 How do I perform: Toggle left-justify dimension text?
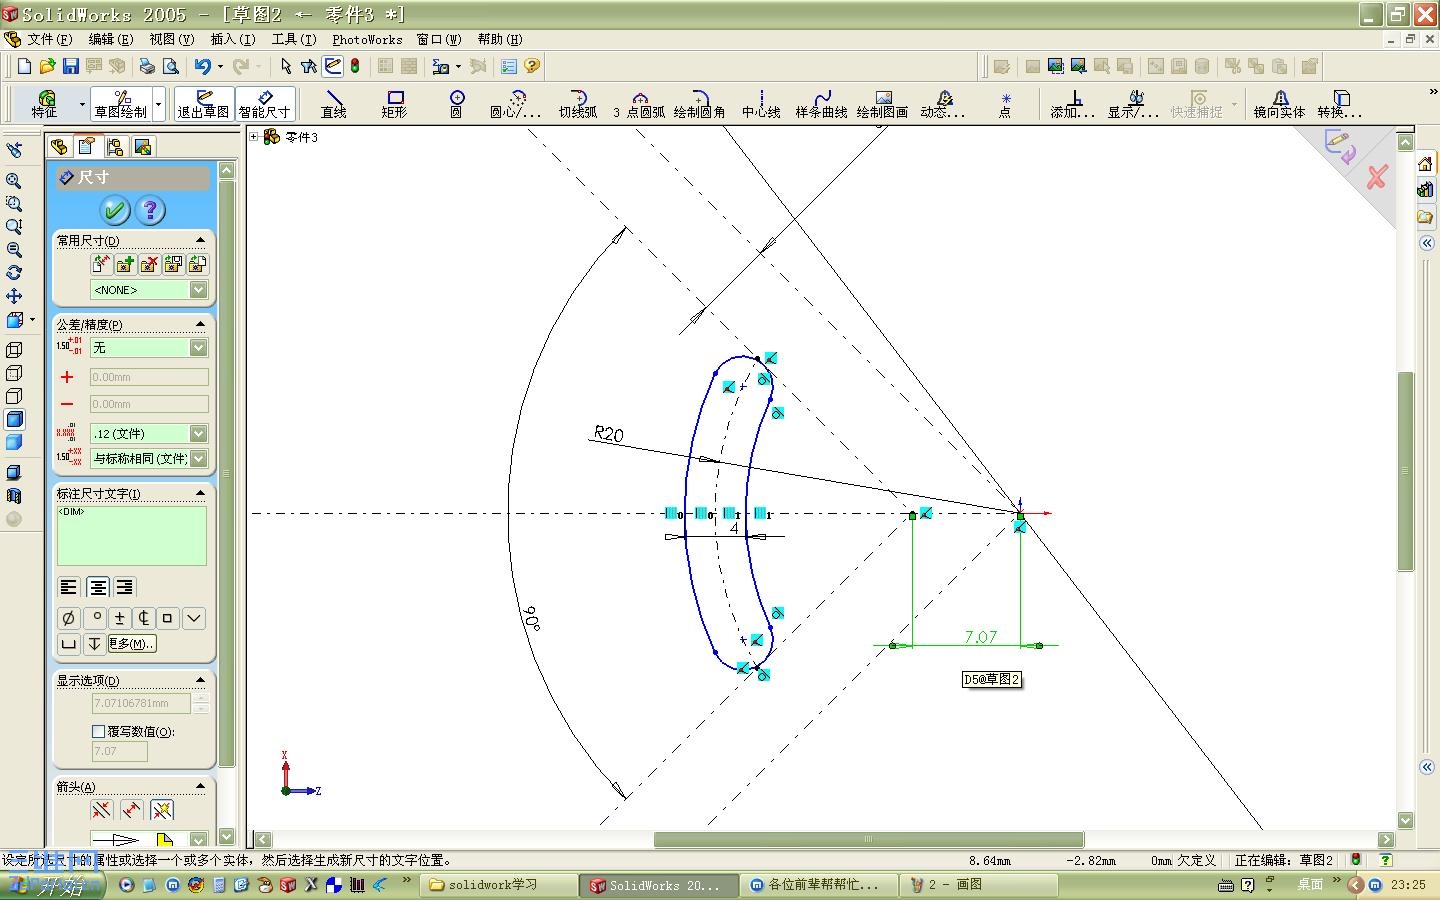[x=68, y=587]
